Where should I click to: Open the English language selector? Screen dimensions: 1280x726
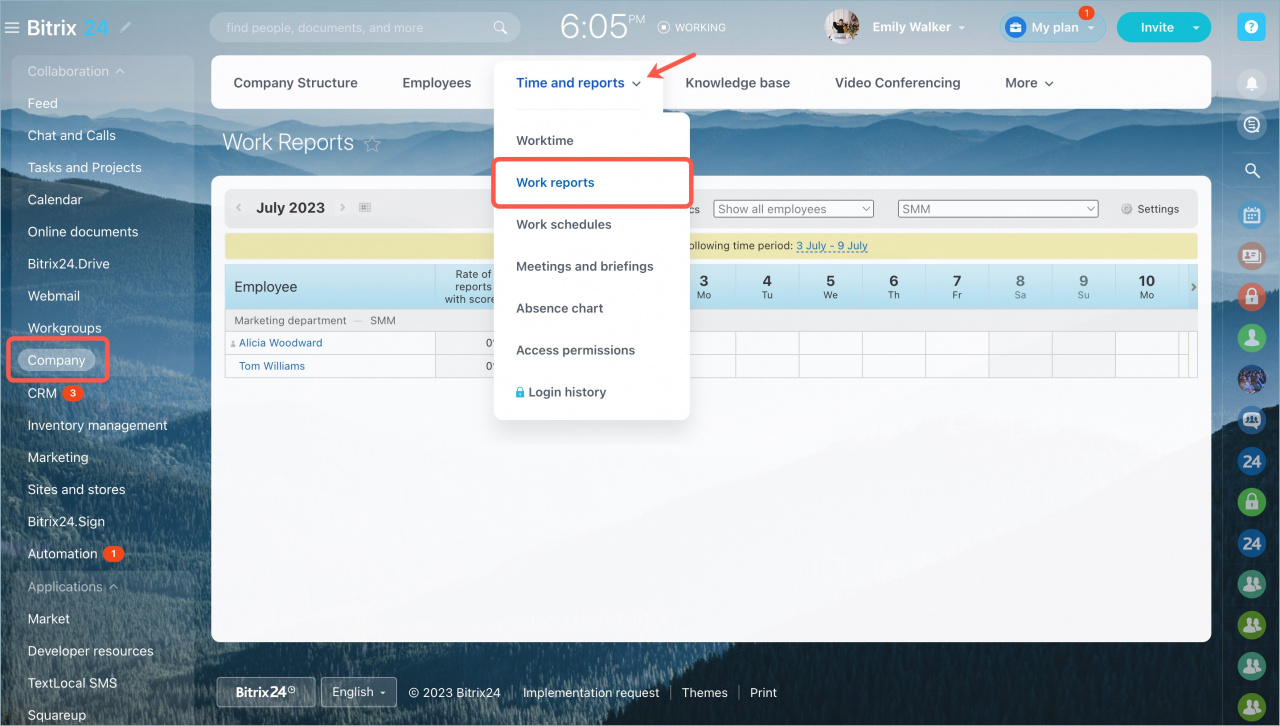pyautogui.click(x=358, y=692)
